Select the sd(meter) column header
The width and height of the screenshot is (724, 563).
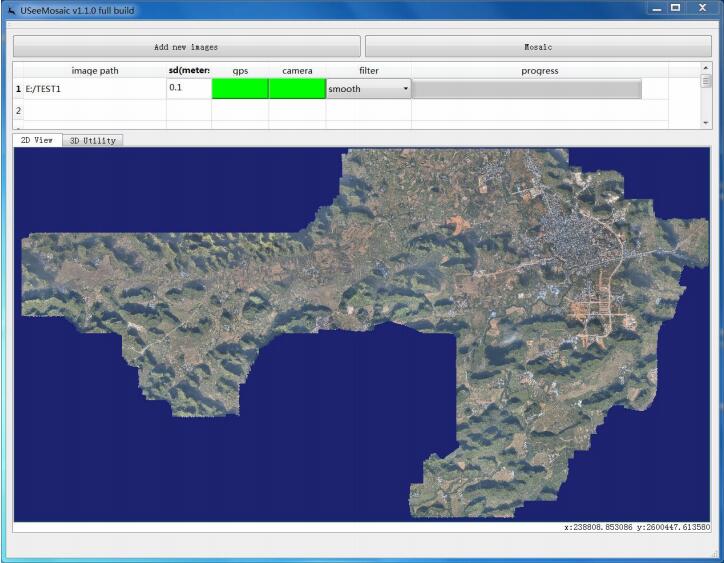click(x=189, y=71)
